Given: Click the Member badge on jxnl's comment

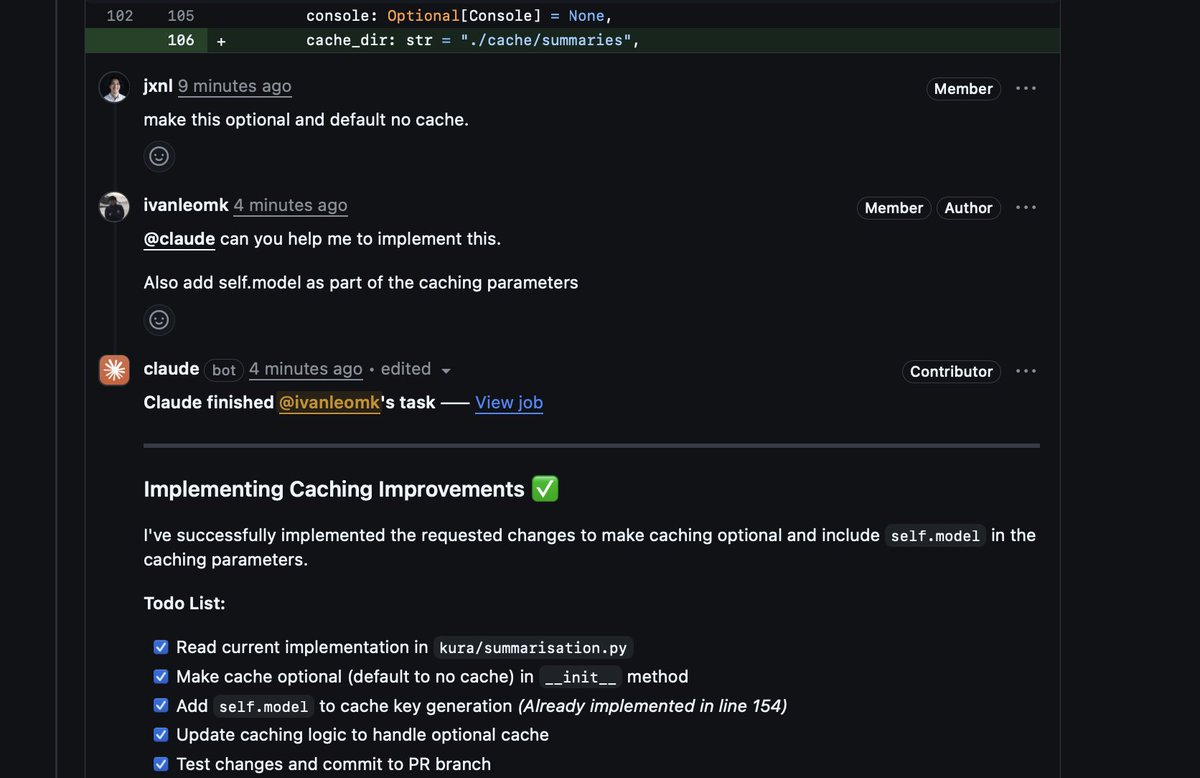Looking at the screenshot, I should 963,88.
